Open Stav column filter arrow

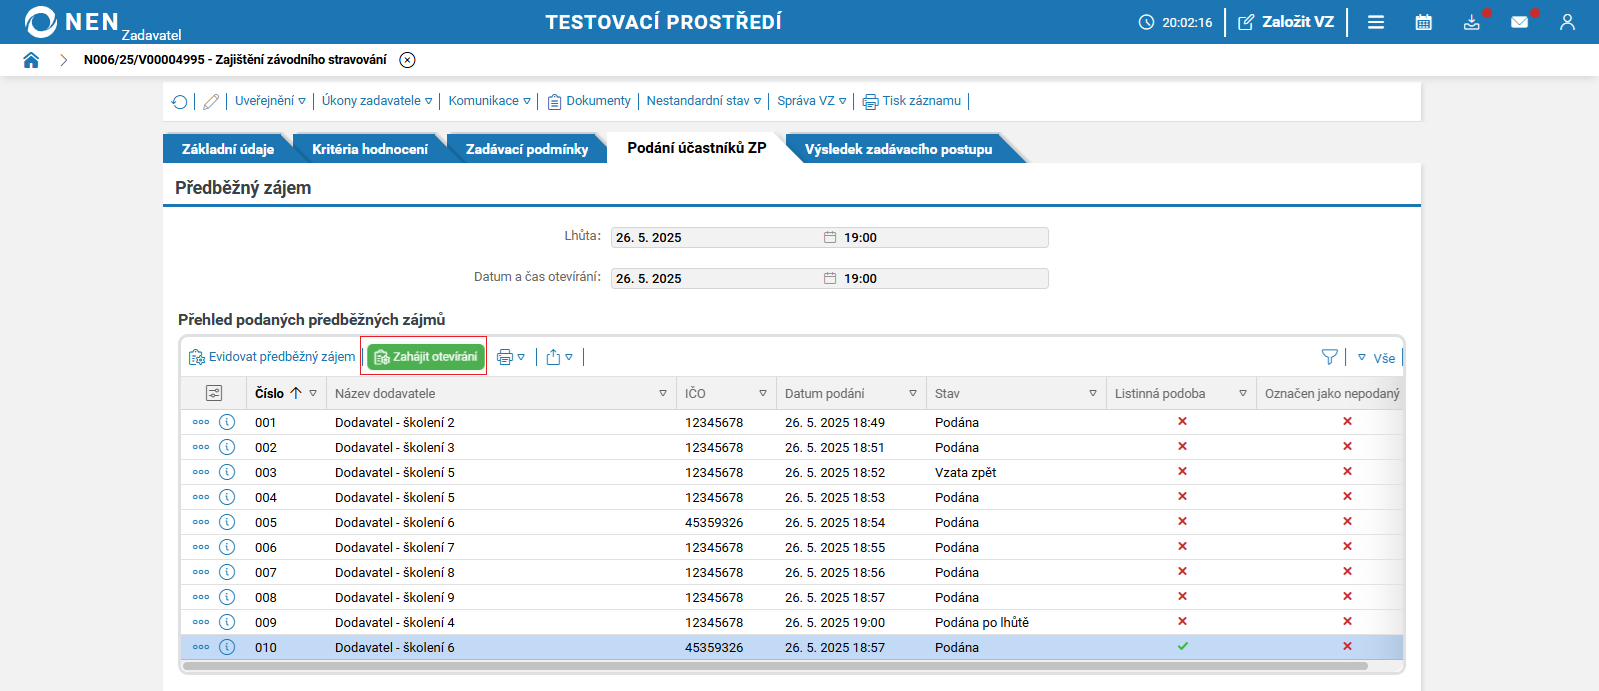pos(1093,393)
